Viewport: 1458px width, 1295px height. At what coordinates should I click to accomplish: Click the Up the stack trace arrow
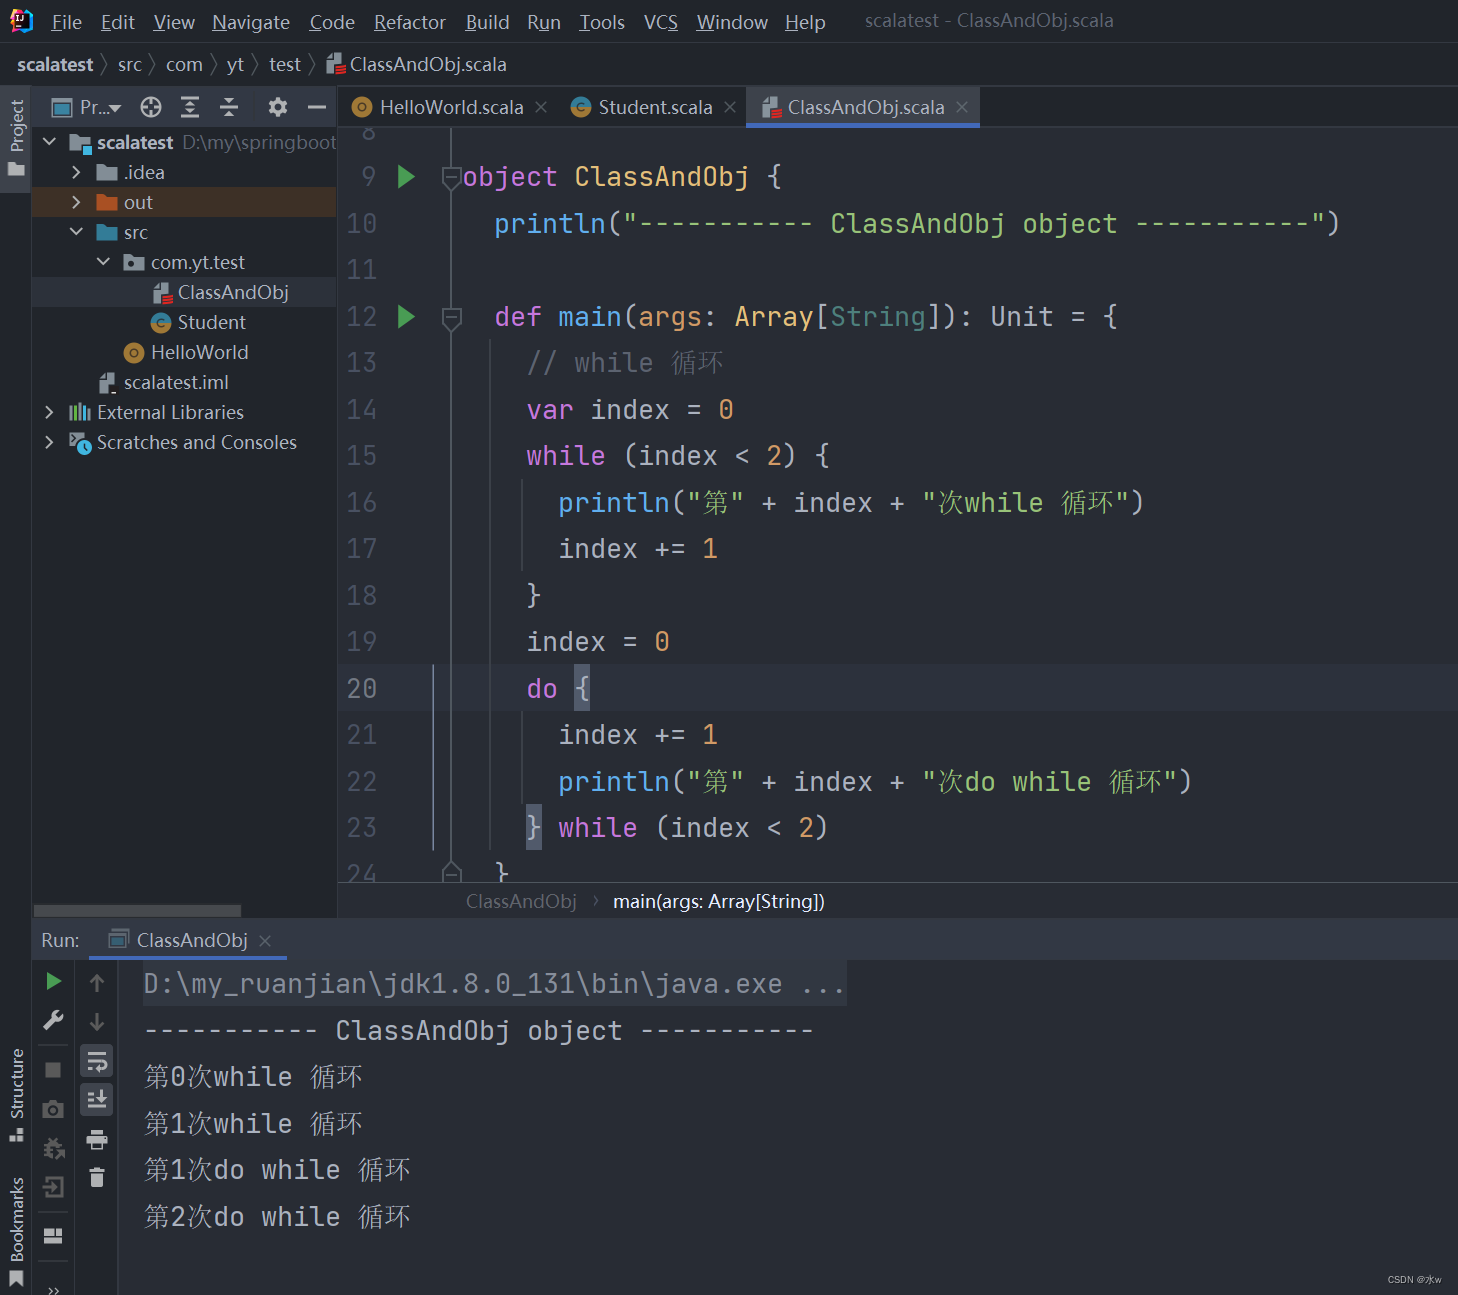point(97,983)
